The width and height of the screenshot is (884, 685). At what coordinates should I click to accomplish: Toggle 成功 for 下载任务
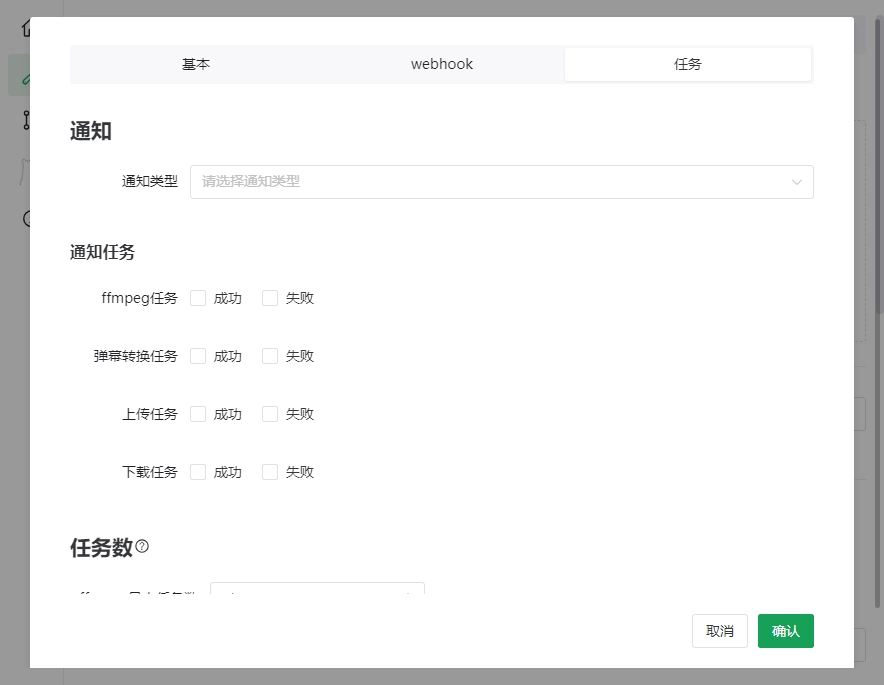pos(198,472)
